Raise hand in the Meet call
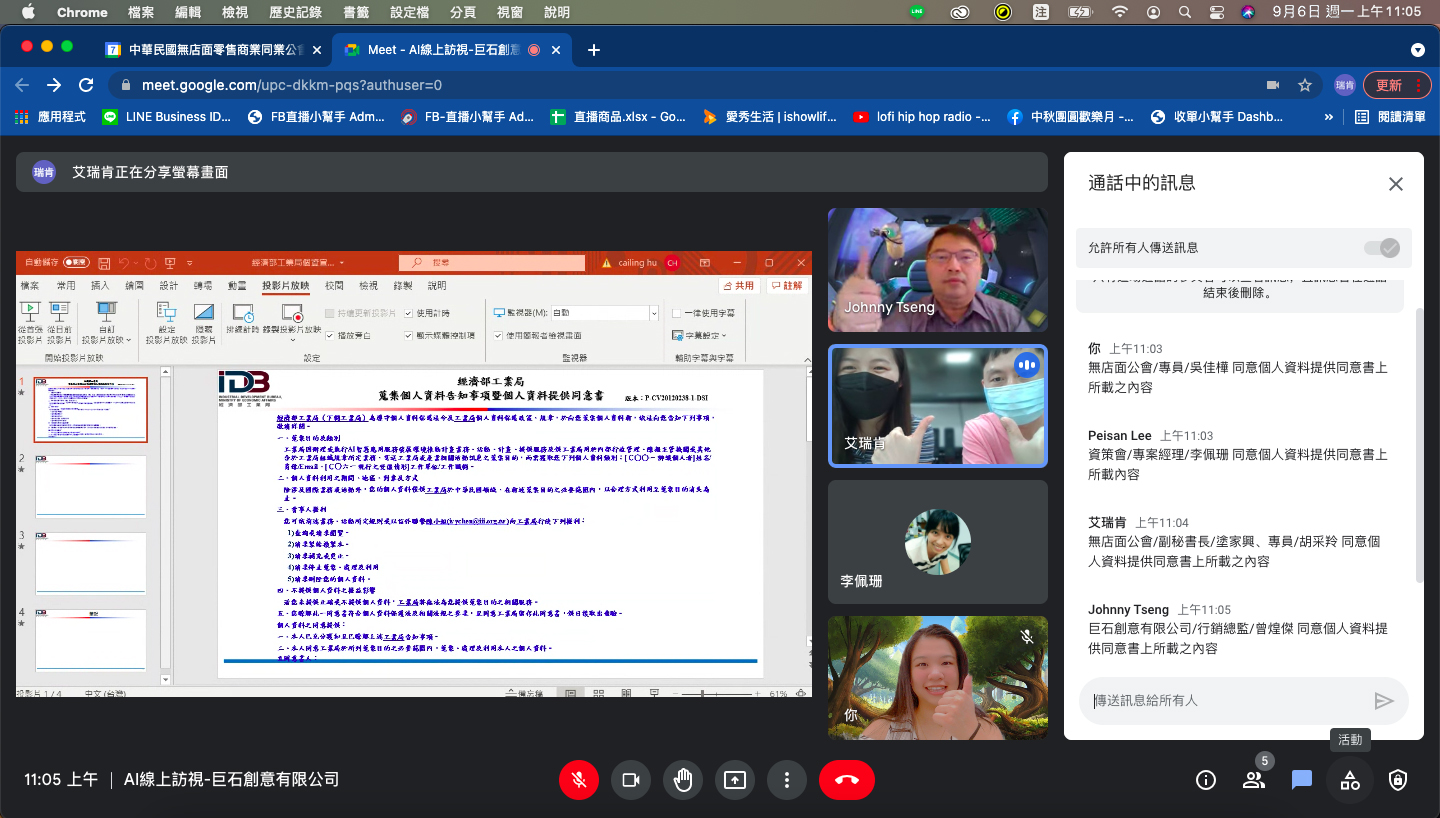1440x818 pixels. click(x=683, y=780)
